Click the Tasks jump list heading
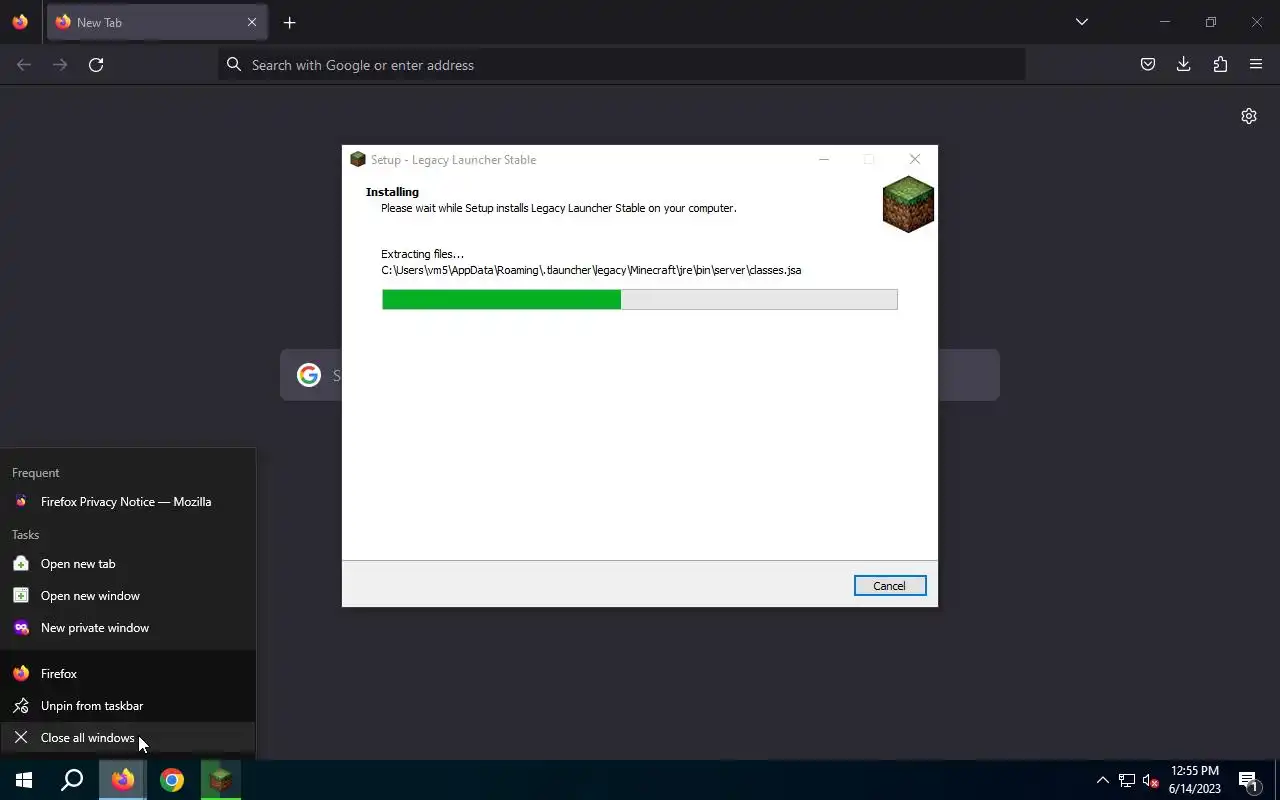This screenshot has width=1280, height=800. tap(26, 535)
